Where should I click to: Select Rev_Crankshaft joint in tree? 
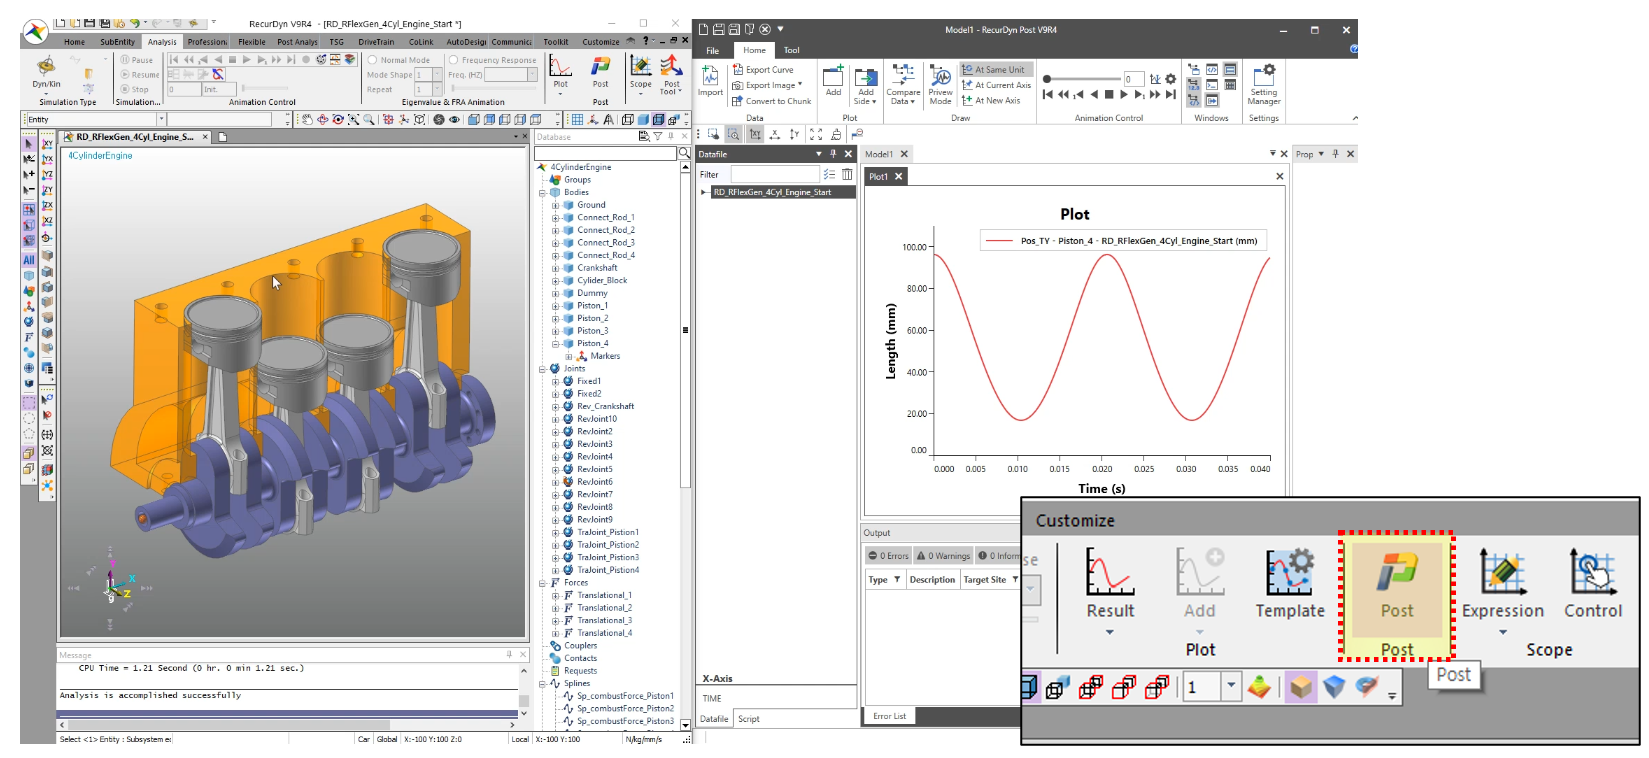[605, 407]
